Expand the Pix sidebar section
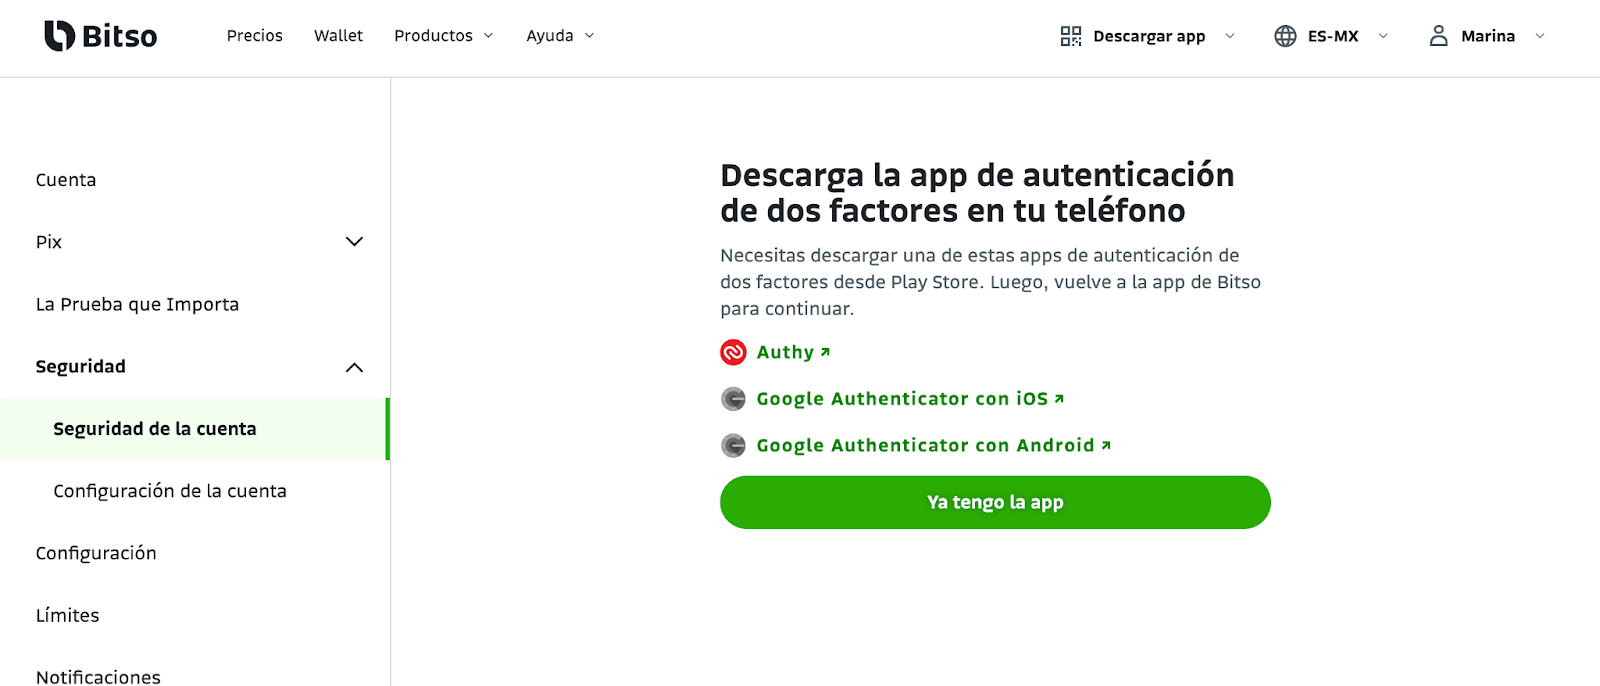The image size is (1600, 686). (x=354, y=242)
